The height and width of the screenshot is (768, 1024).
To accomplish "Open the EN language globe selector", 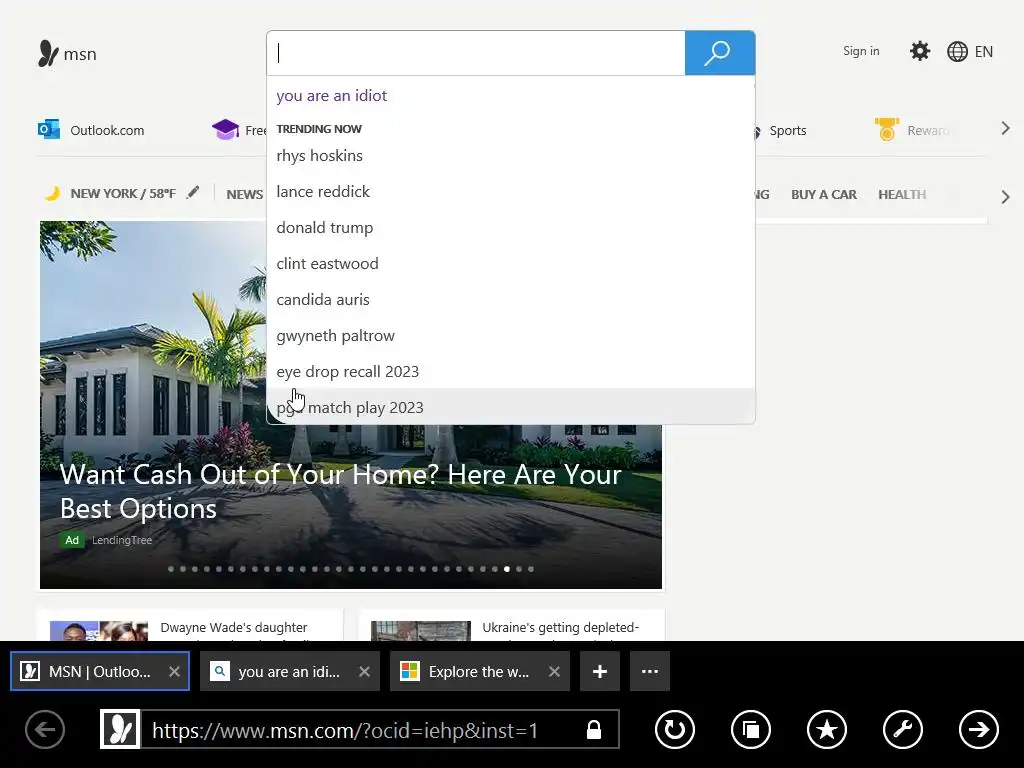I will click(x=970, y=52).
